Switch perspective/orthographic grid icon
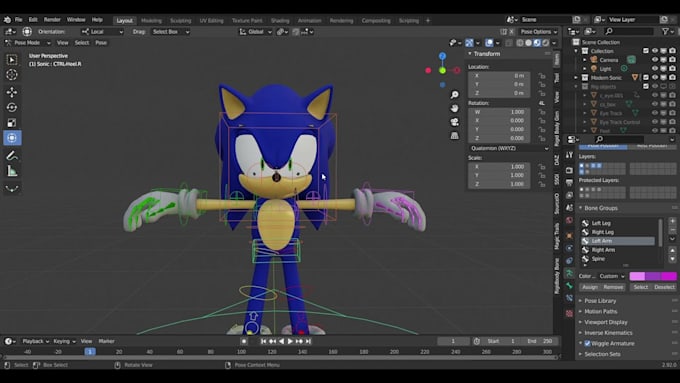Viewport: 680px width, 383px height. 454,136
